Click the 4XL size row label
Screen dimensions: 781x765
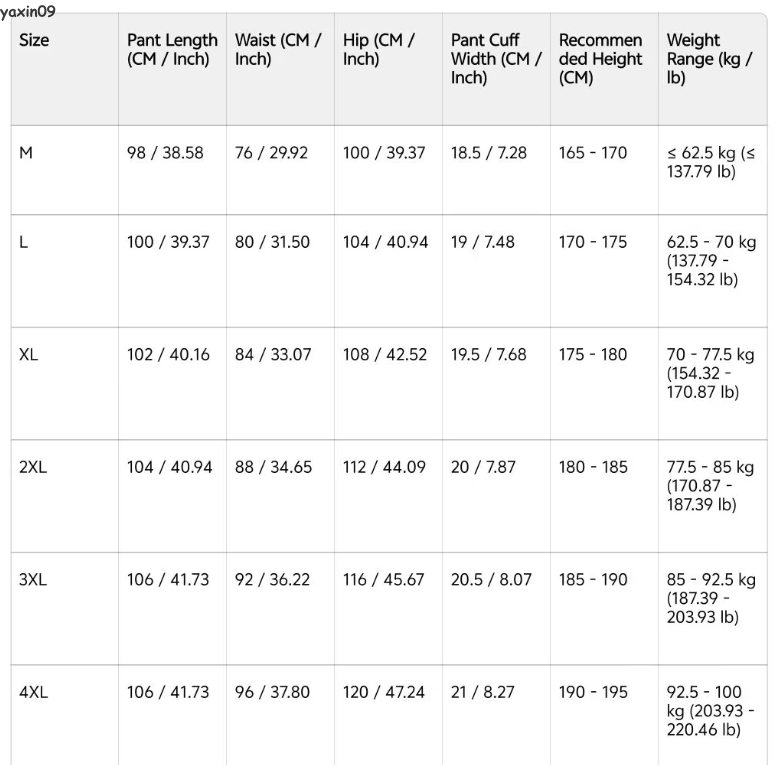pos(33,692)
